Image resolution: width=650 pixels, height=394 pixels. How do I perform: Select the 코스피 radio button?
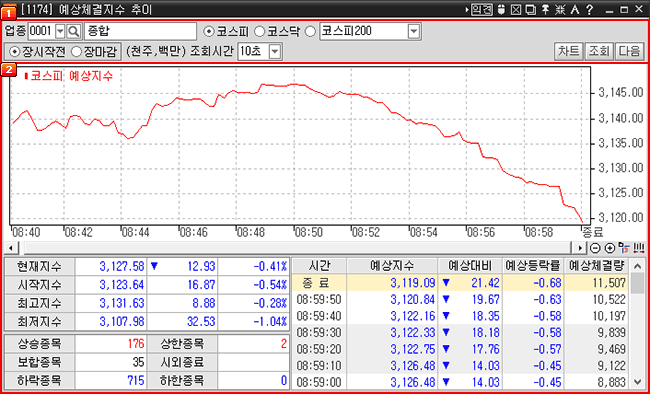(x=210, y=31)
